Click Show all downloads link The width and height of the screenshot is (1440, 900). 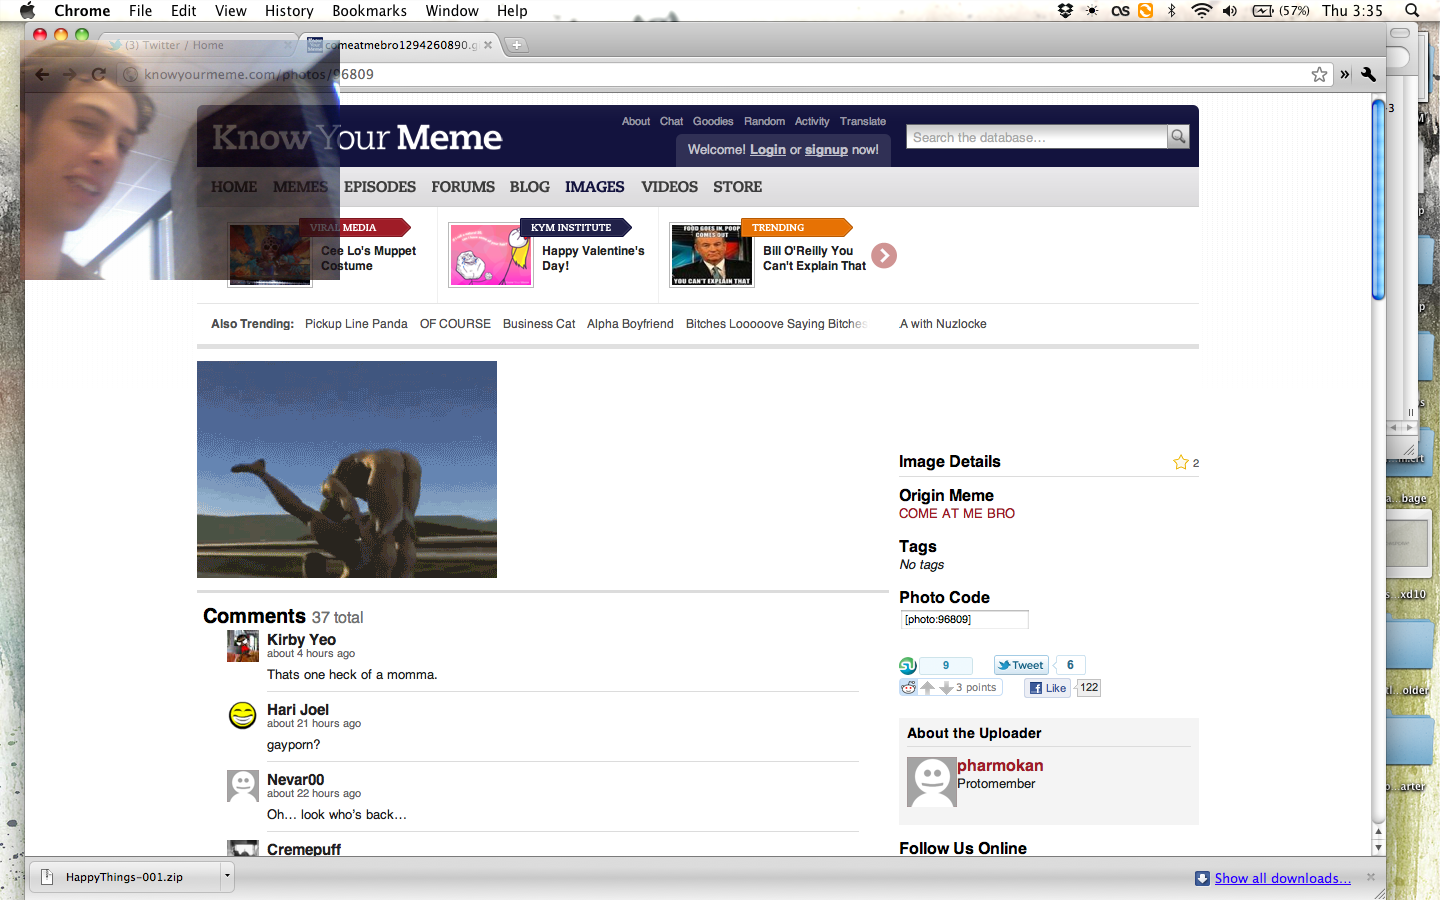click(1282, 878)
